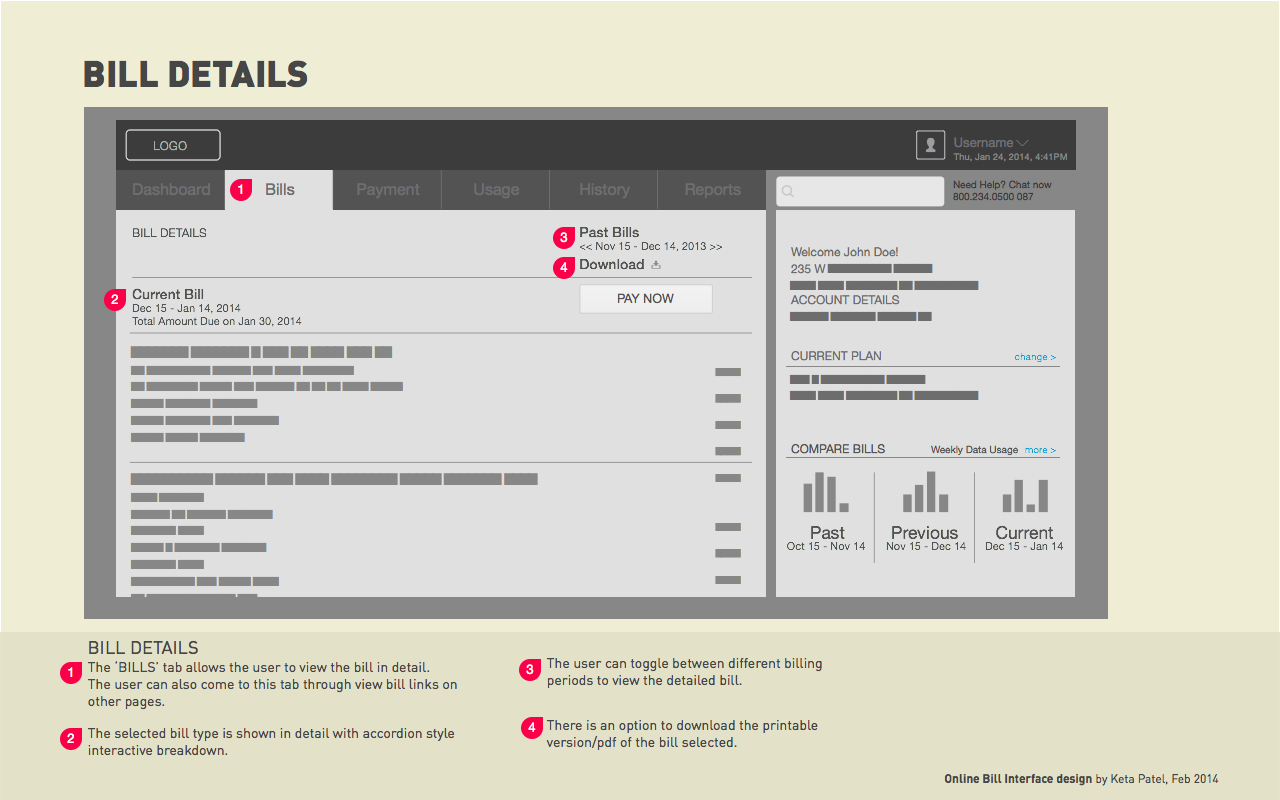
Task: Go to the Usage tab
Action: (496, 189)
